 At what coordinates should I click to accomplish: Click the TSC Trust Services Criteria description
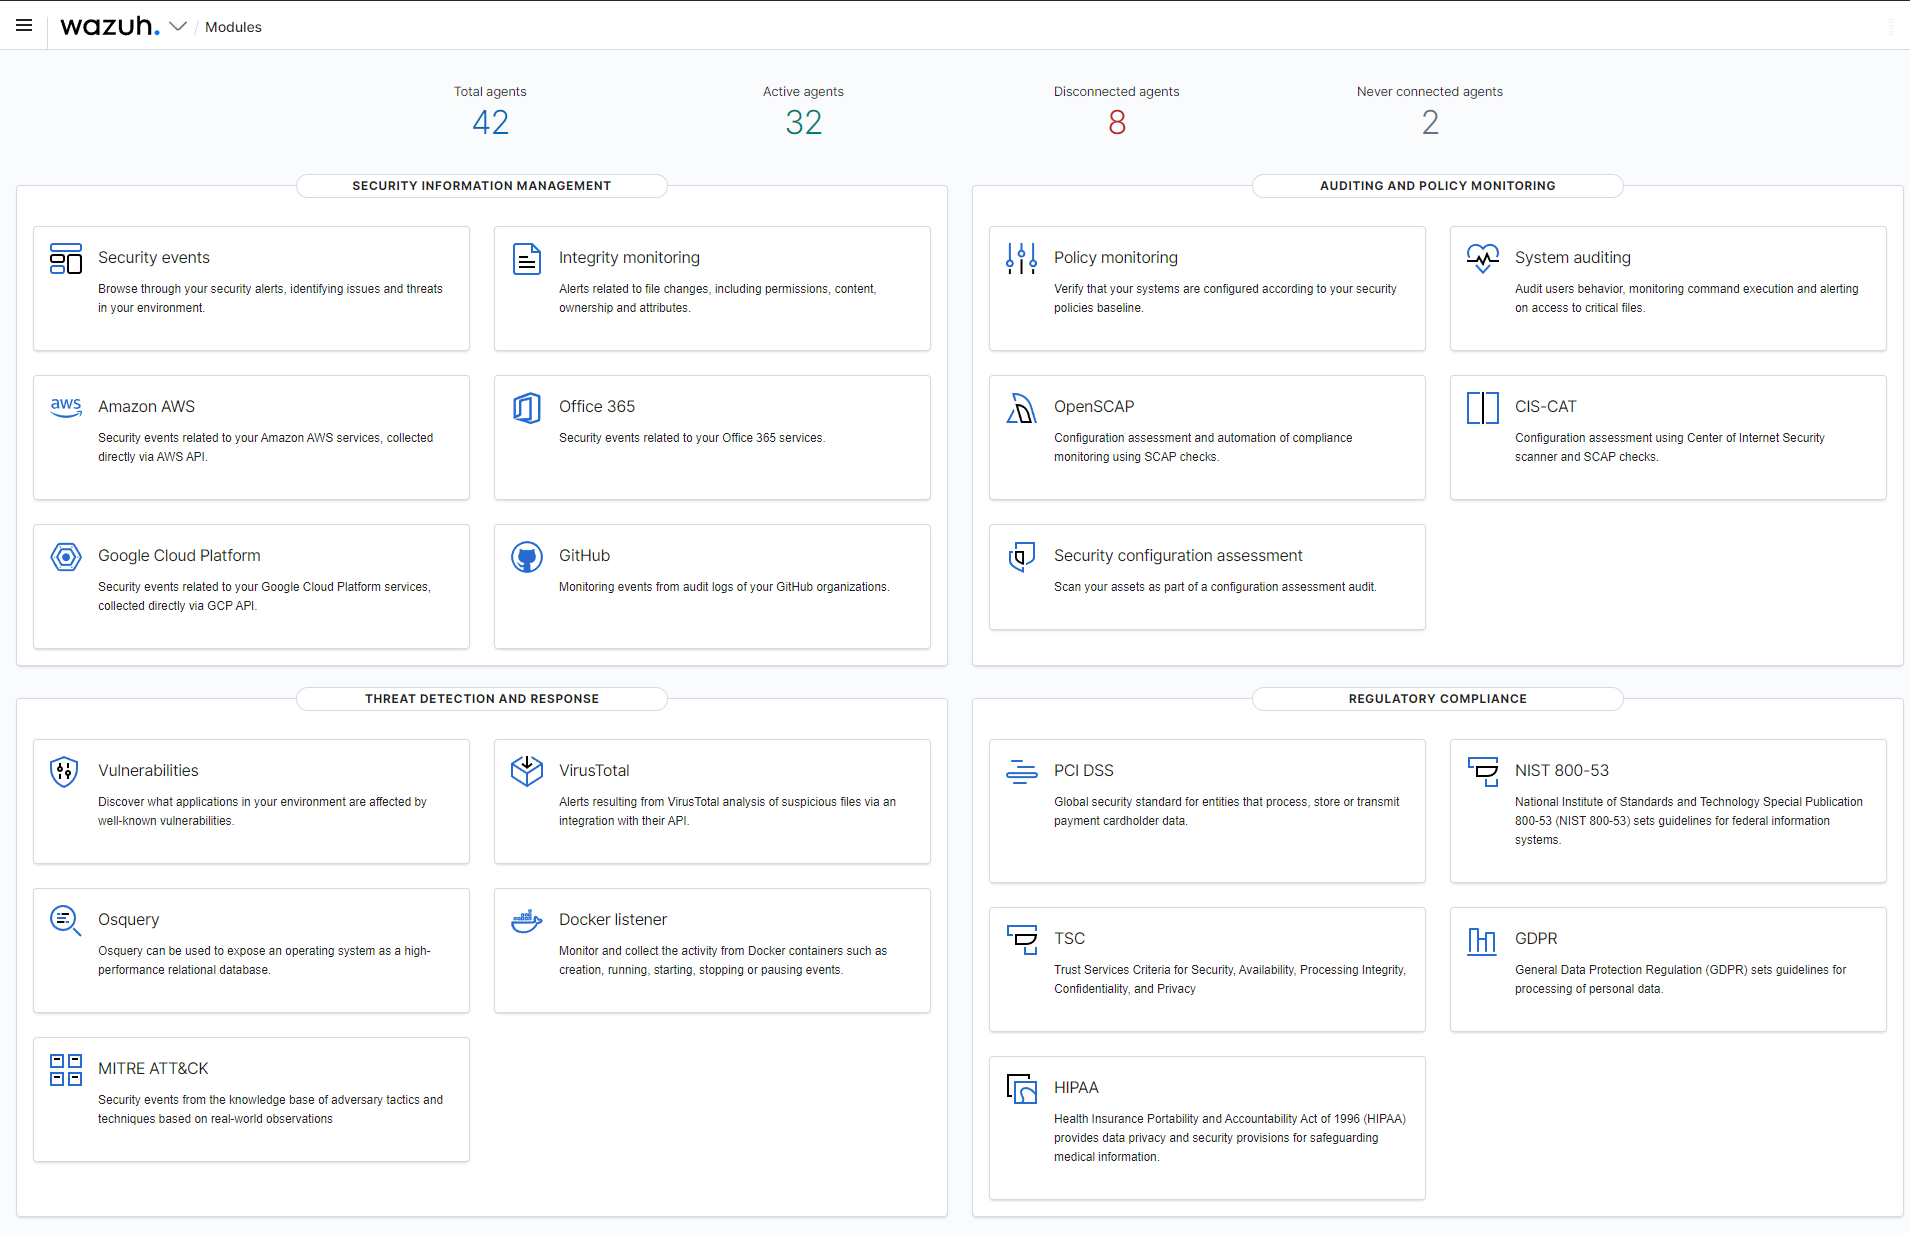pyautogui.click(x=1230, y=979)
